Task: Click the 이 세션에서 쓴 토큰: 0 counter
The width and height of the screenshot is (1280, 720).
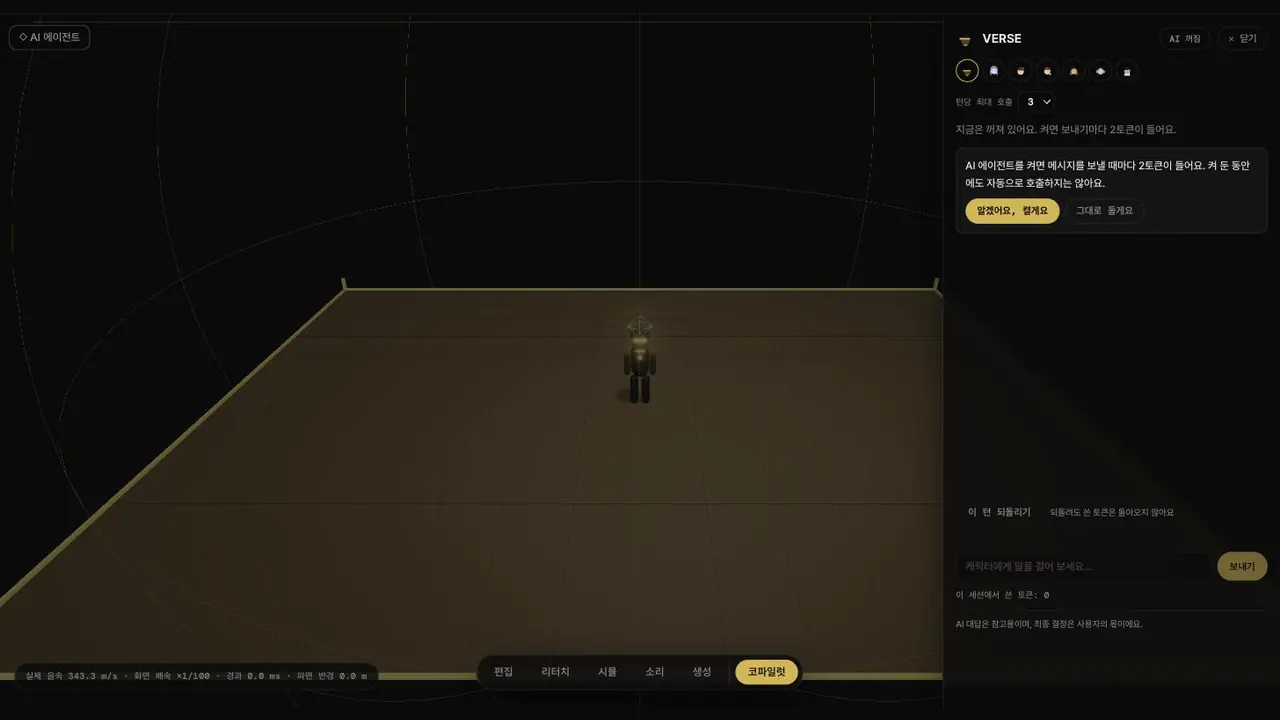Action: (1003, 595)
